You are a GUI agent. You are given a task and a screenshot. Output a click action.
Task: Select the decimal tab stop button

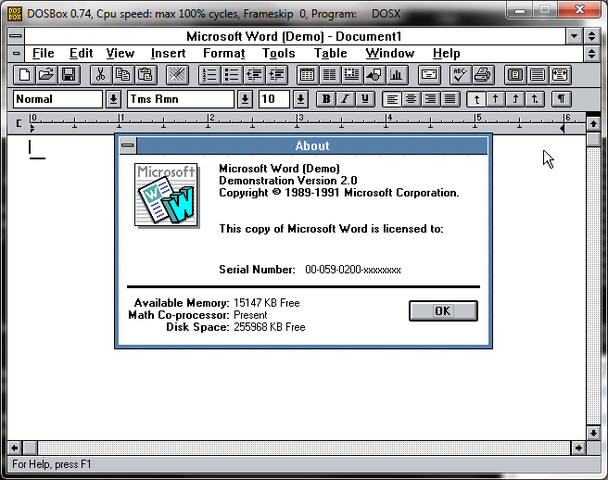pos(535,99)
